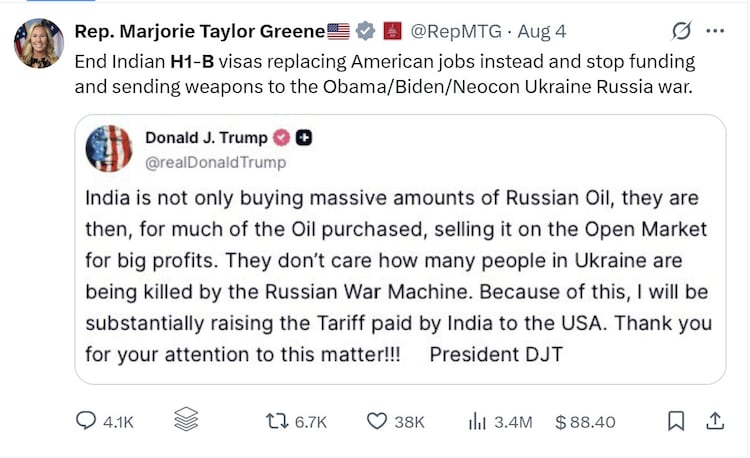Open Marjorie Taylor Greene's profile picture
This screenshot has height=458, width=750.
[x=39, y=43]
